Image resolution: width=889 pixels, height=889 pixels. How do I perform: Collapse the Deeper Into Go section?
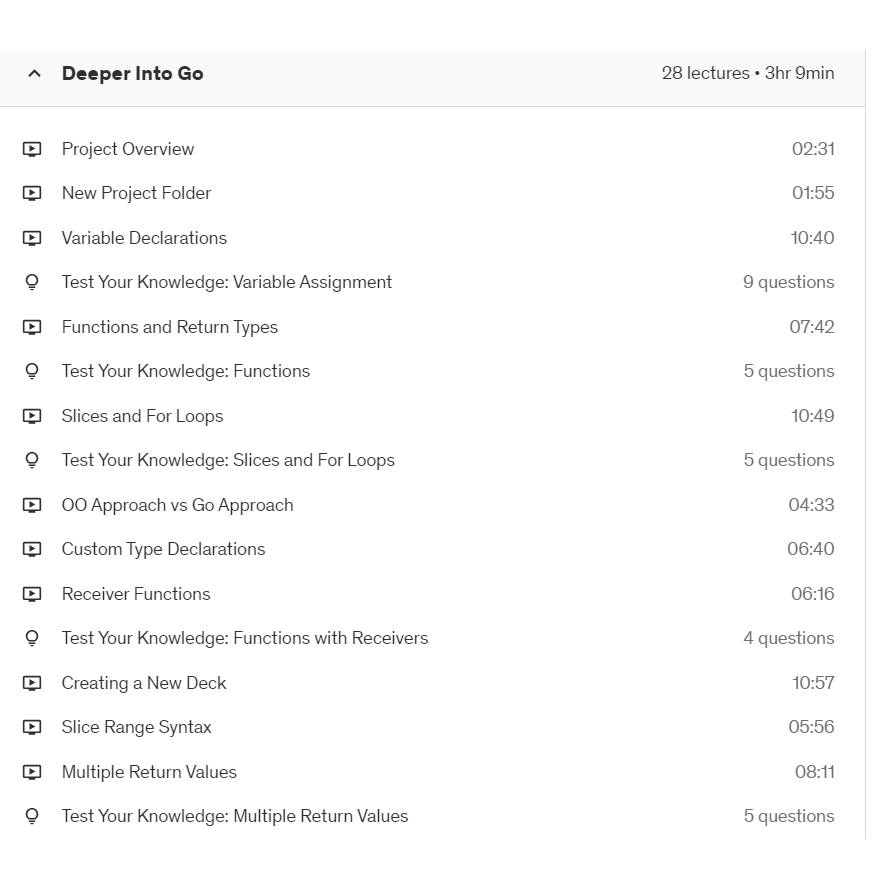tap(35, 74)
